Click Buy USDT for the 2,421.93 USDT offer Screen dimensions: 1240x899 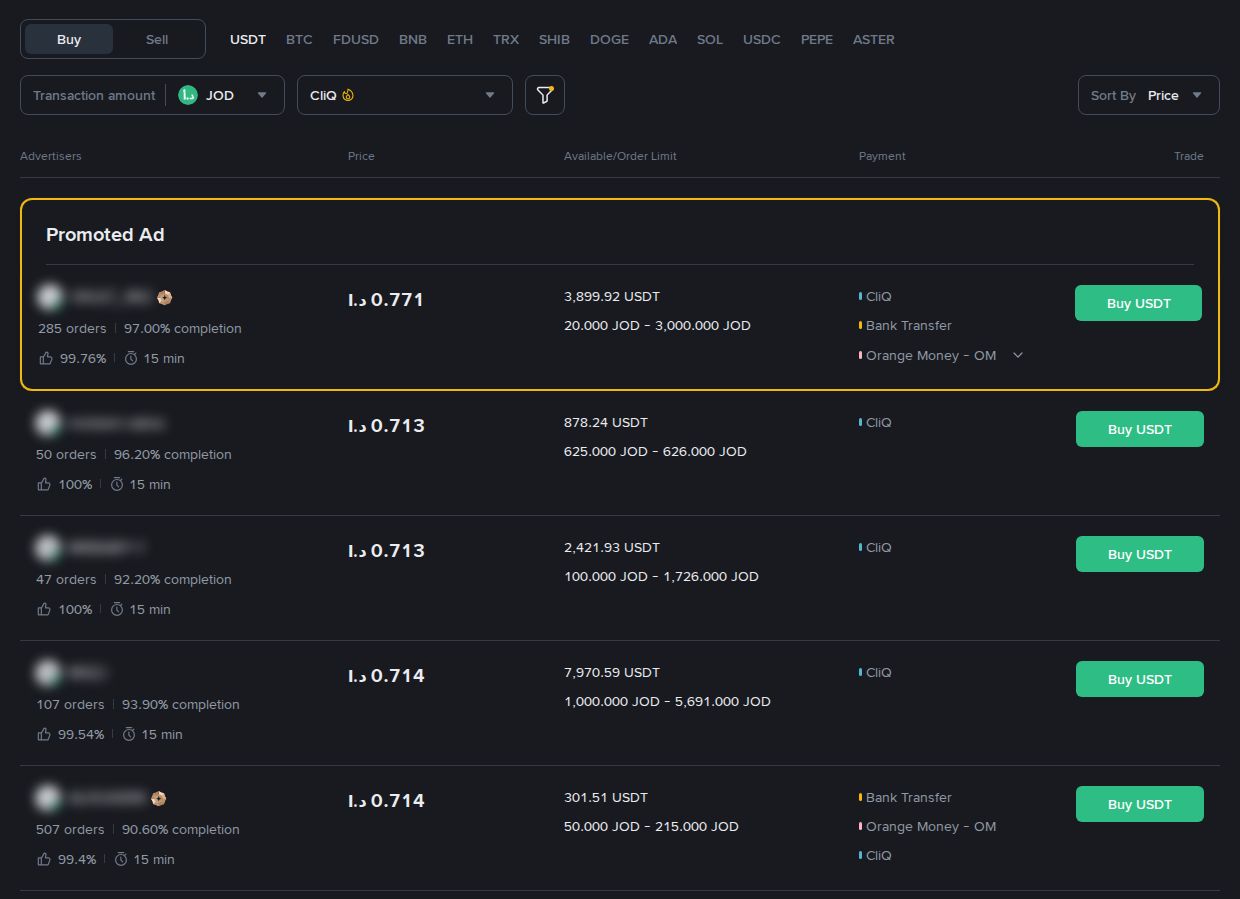click(1140, 554)
